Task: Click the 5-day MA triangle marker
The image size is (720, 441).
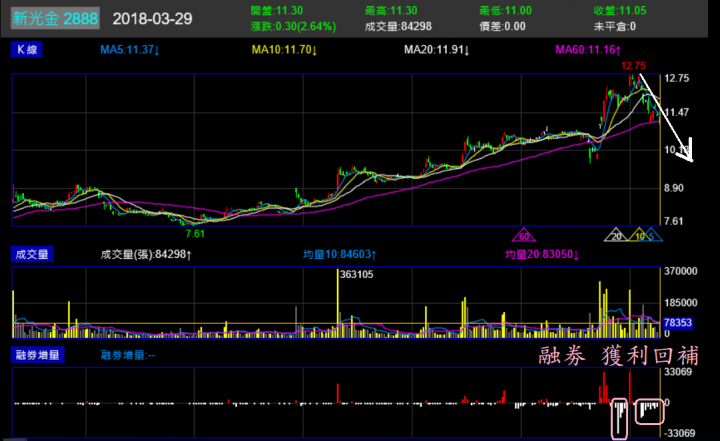Action: click(652, 236)
